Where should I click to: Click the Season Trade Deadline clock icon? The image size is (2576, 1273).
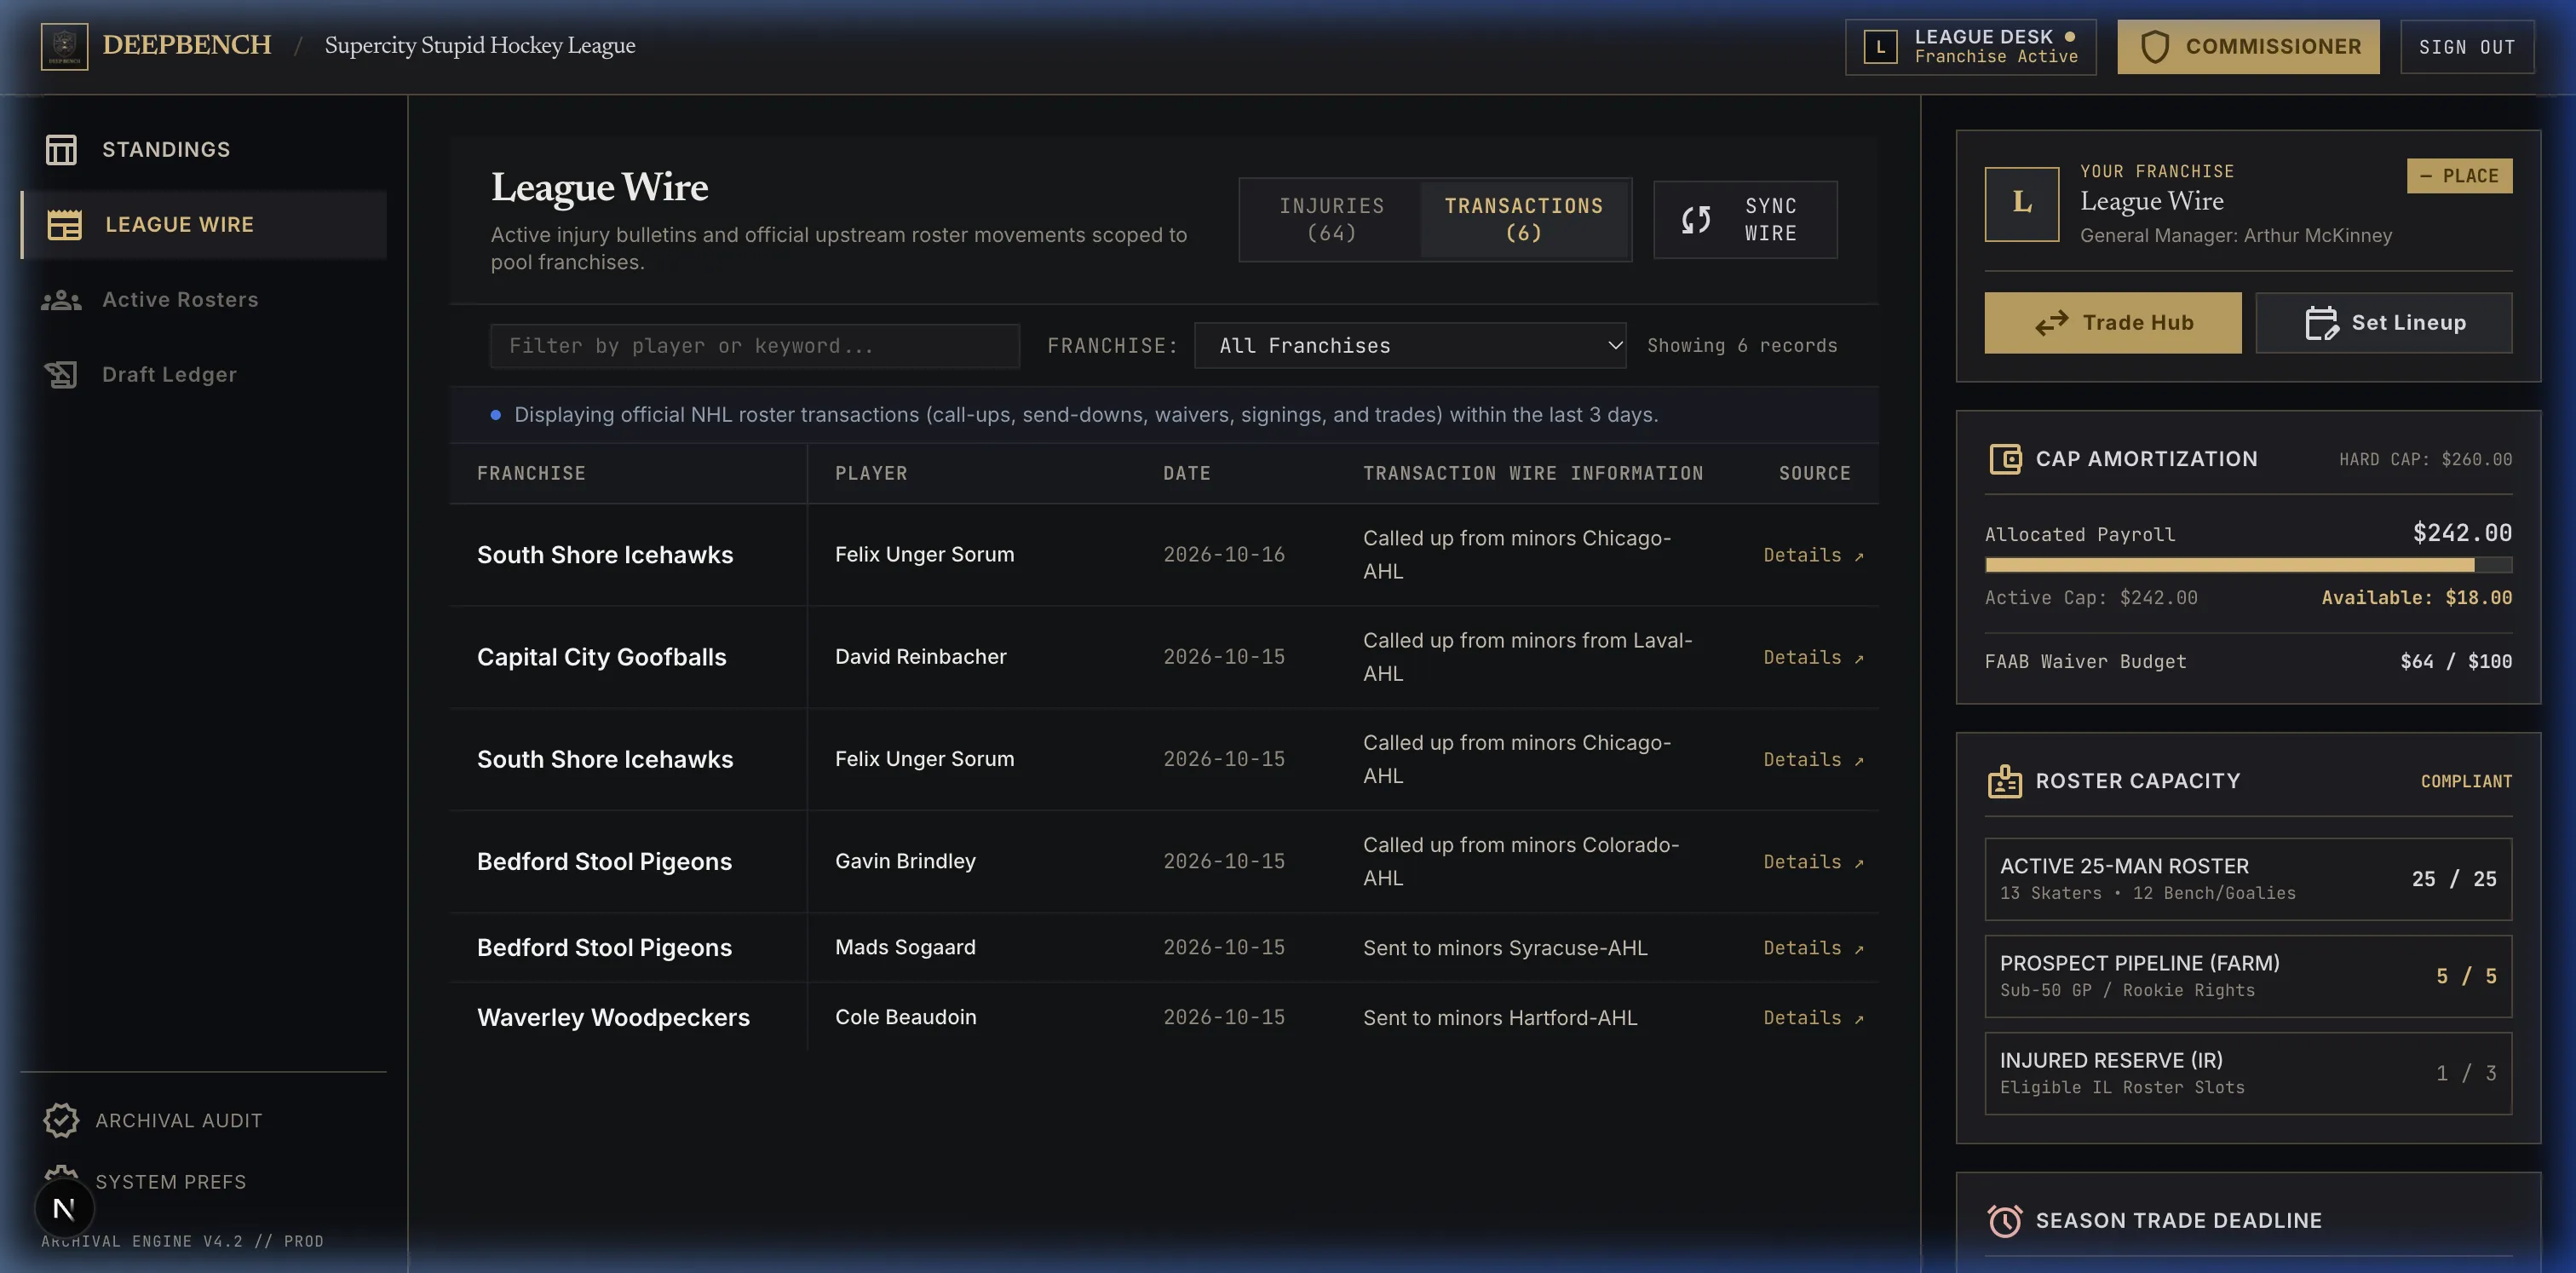click(x=2005, y=1220)
